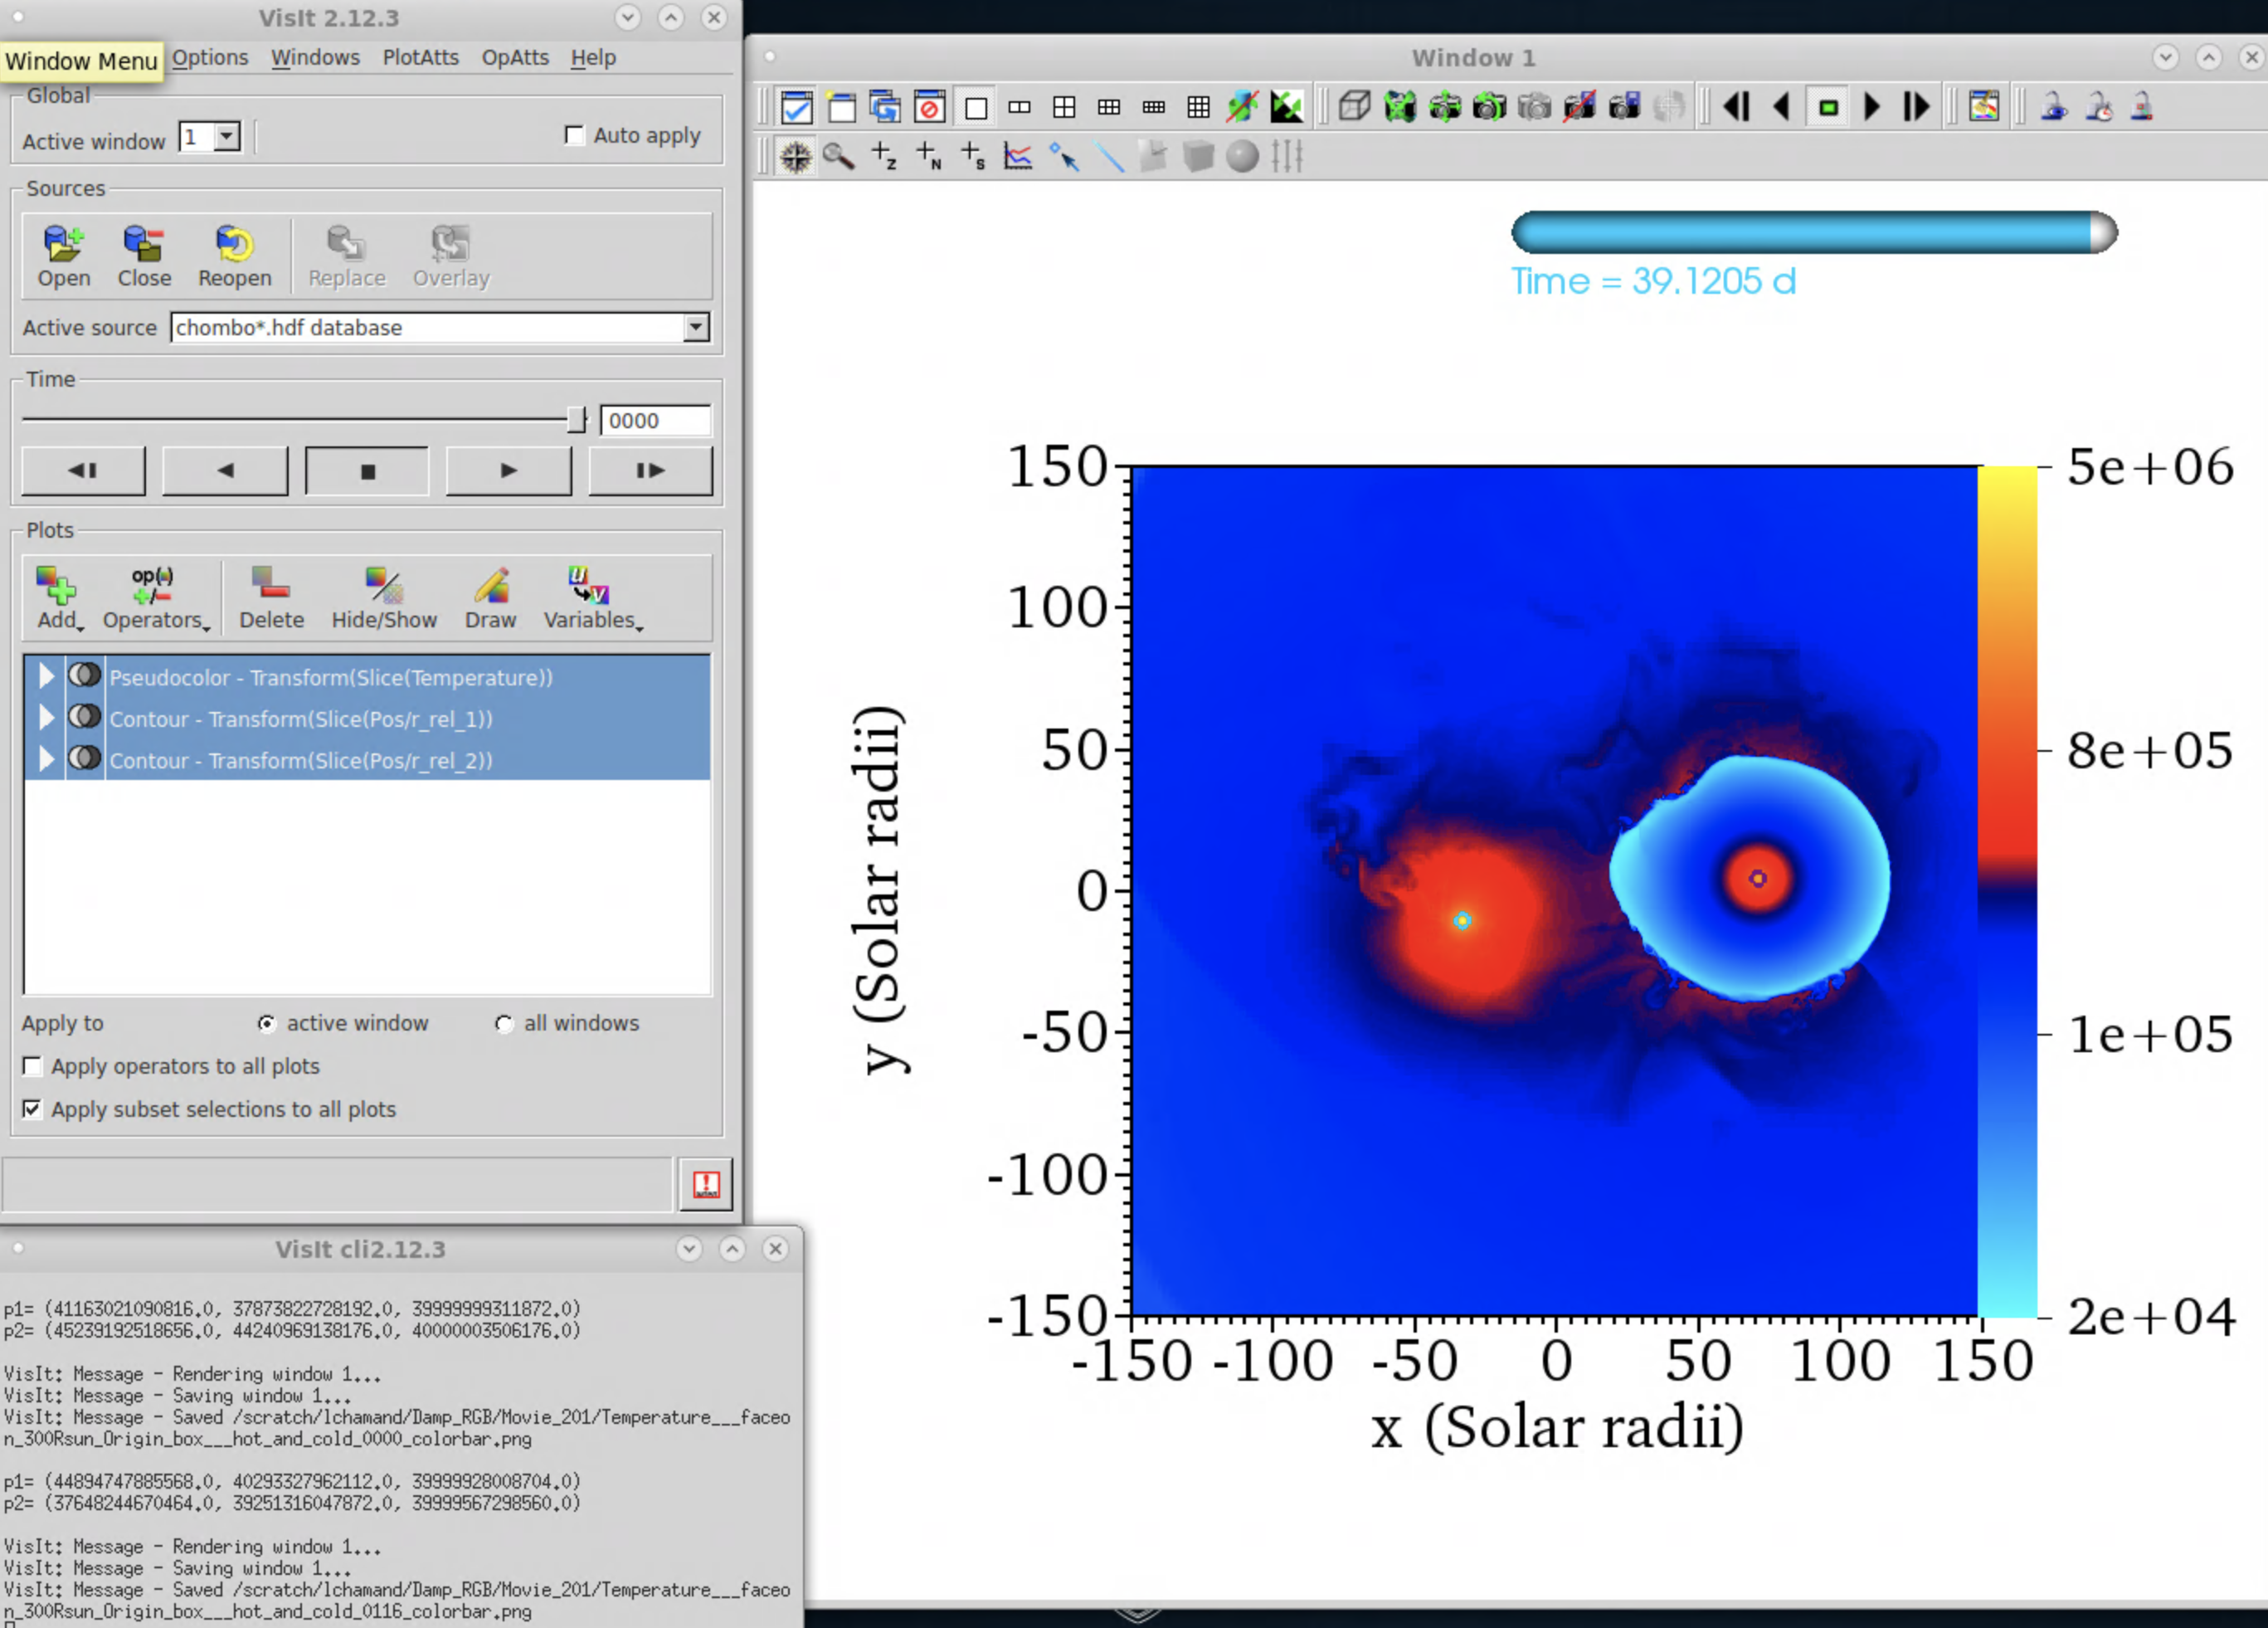
Task: Click the delete window icon with red circle
Action: point(930,106)
